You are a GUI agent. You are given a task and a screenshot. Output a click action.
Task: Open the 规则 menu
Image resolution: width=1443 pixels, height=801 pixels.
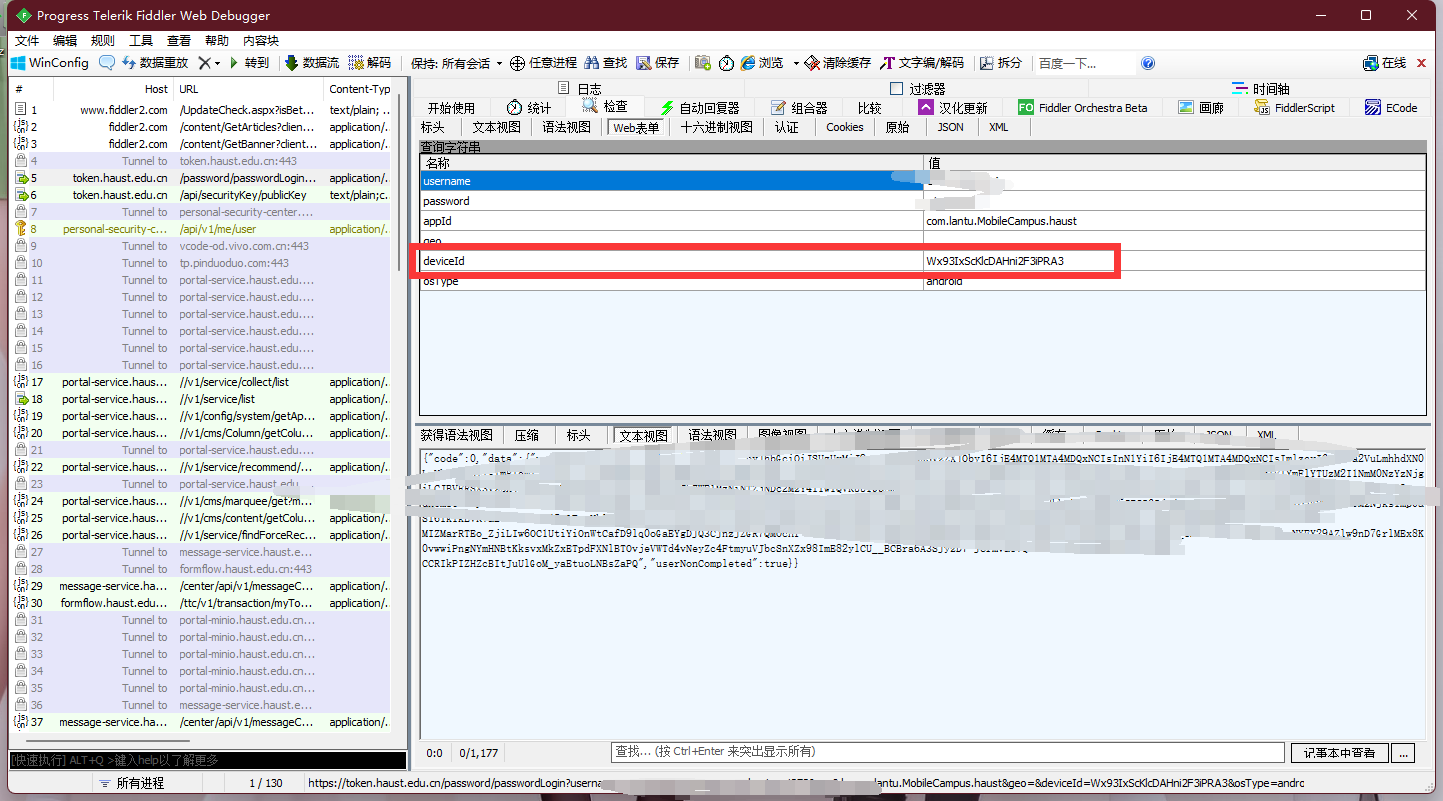(103, 41)
